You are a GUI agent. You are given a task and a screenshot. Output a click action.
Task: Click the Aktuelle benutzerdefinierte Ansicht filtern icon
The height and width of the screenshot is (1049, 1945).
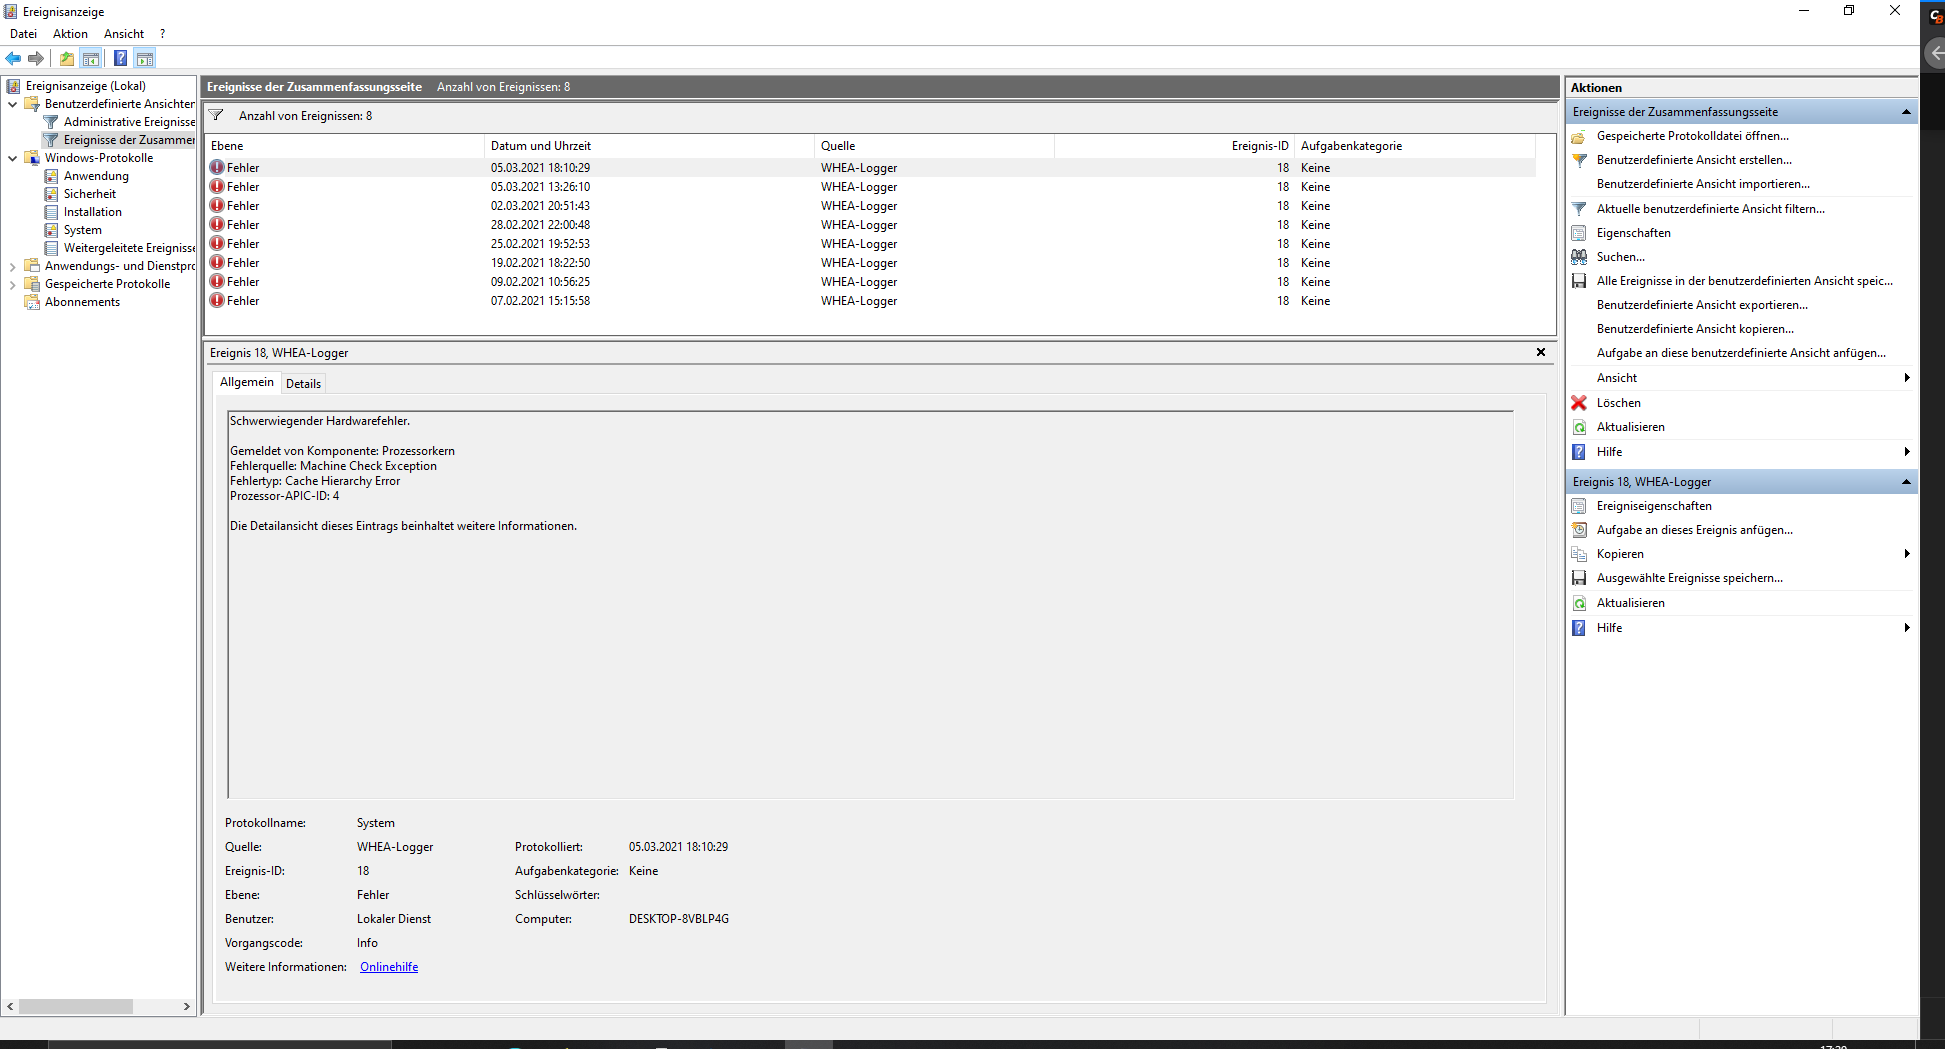tap(1579, 209)
